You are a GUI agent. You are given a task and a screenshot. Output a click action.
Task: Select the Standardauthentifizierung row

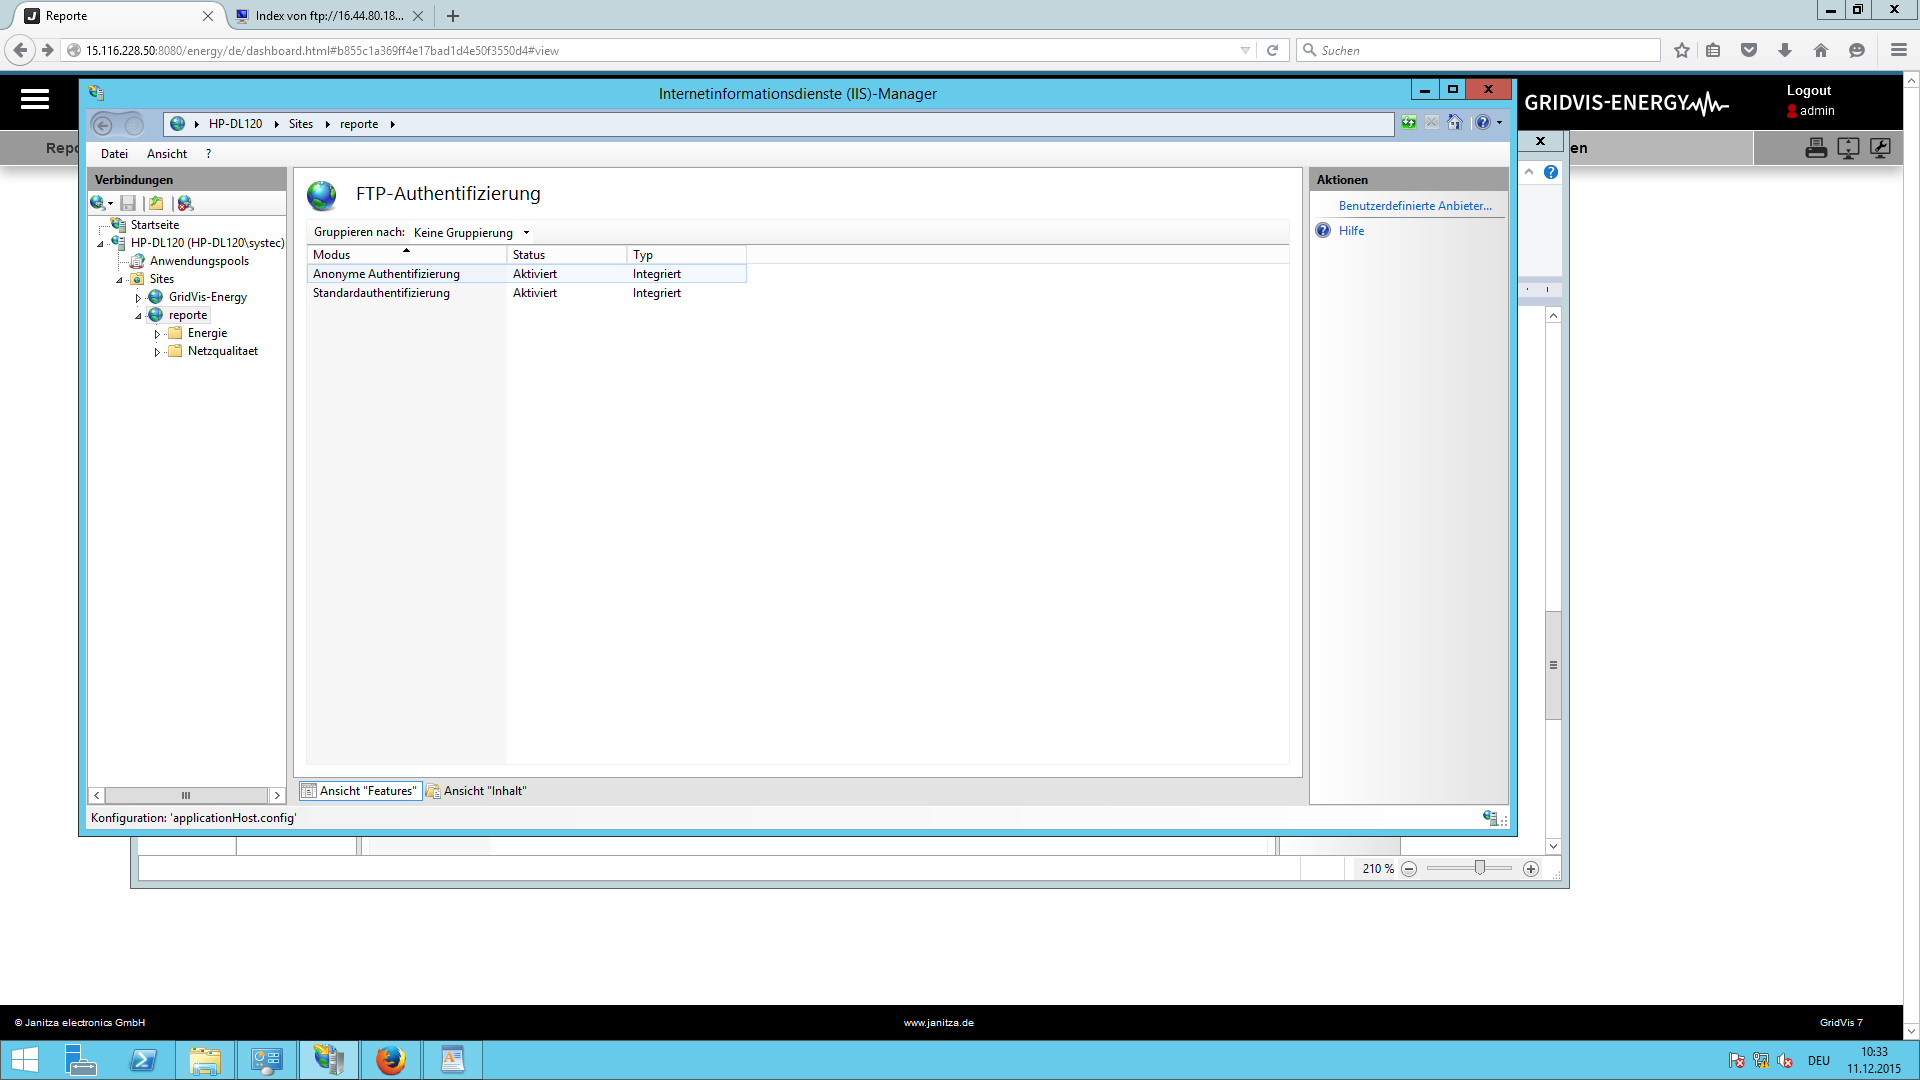[381, 293]
